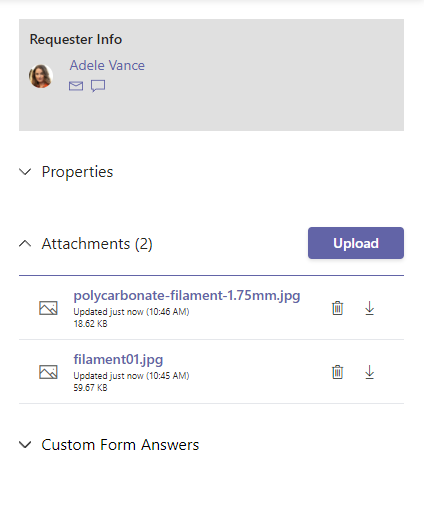Click the Properties section title
424x515 pixels.
pyautogui.click(x=77, y=172)
